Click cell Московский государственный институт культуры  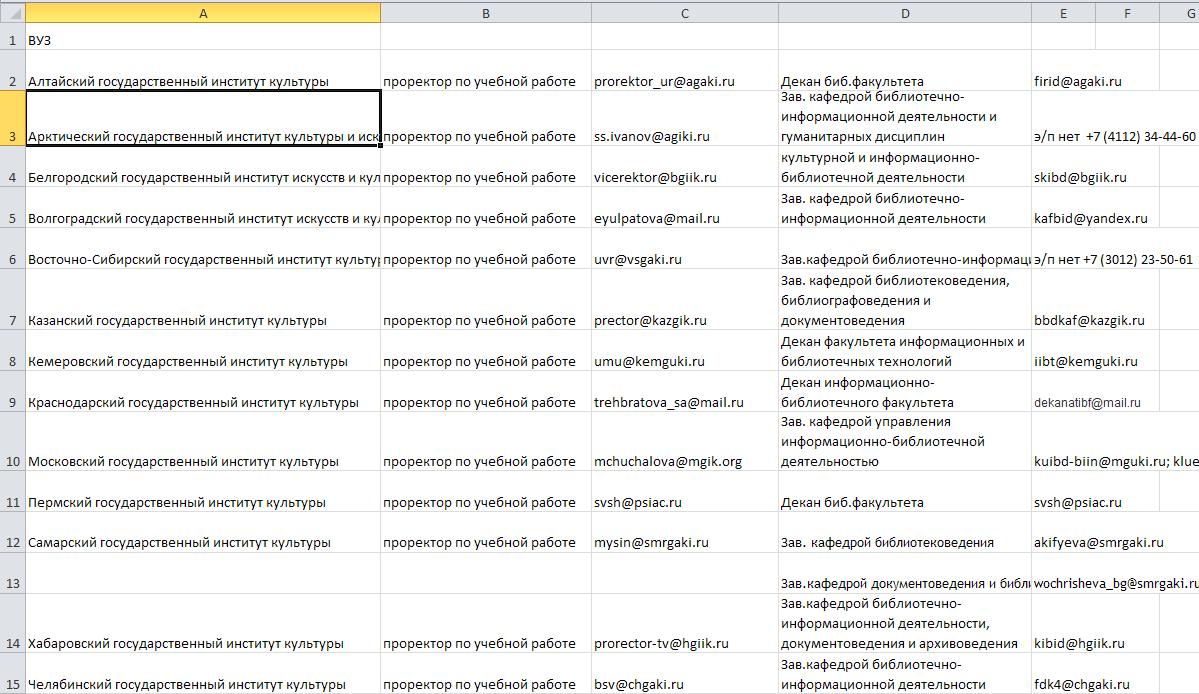[x=203, y=441]
